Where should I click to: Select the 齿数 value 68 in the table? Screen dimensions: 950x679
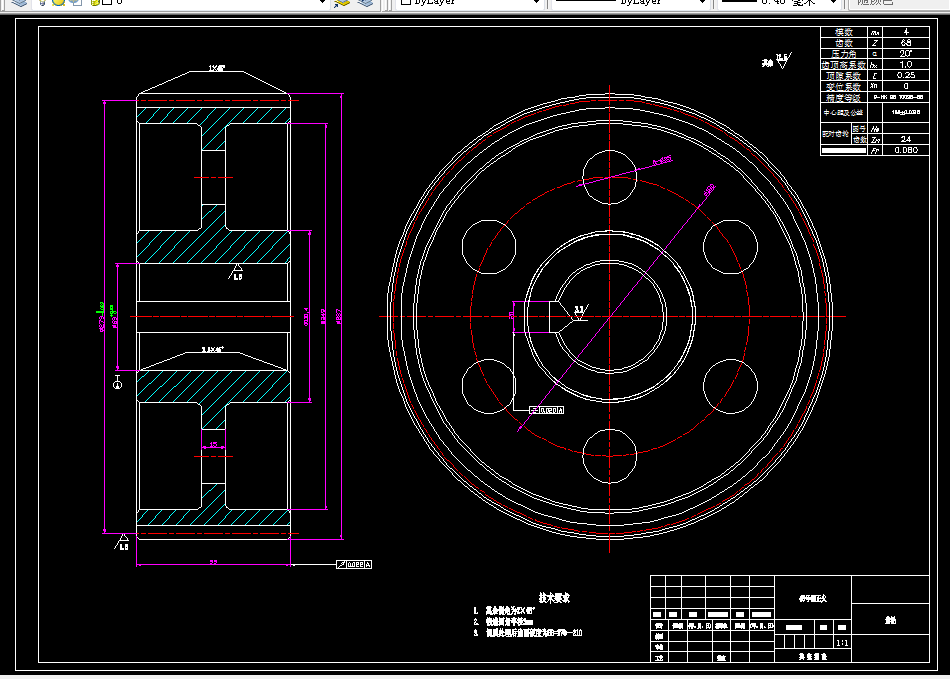click(906, 43)
